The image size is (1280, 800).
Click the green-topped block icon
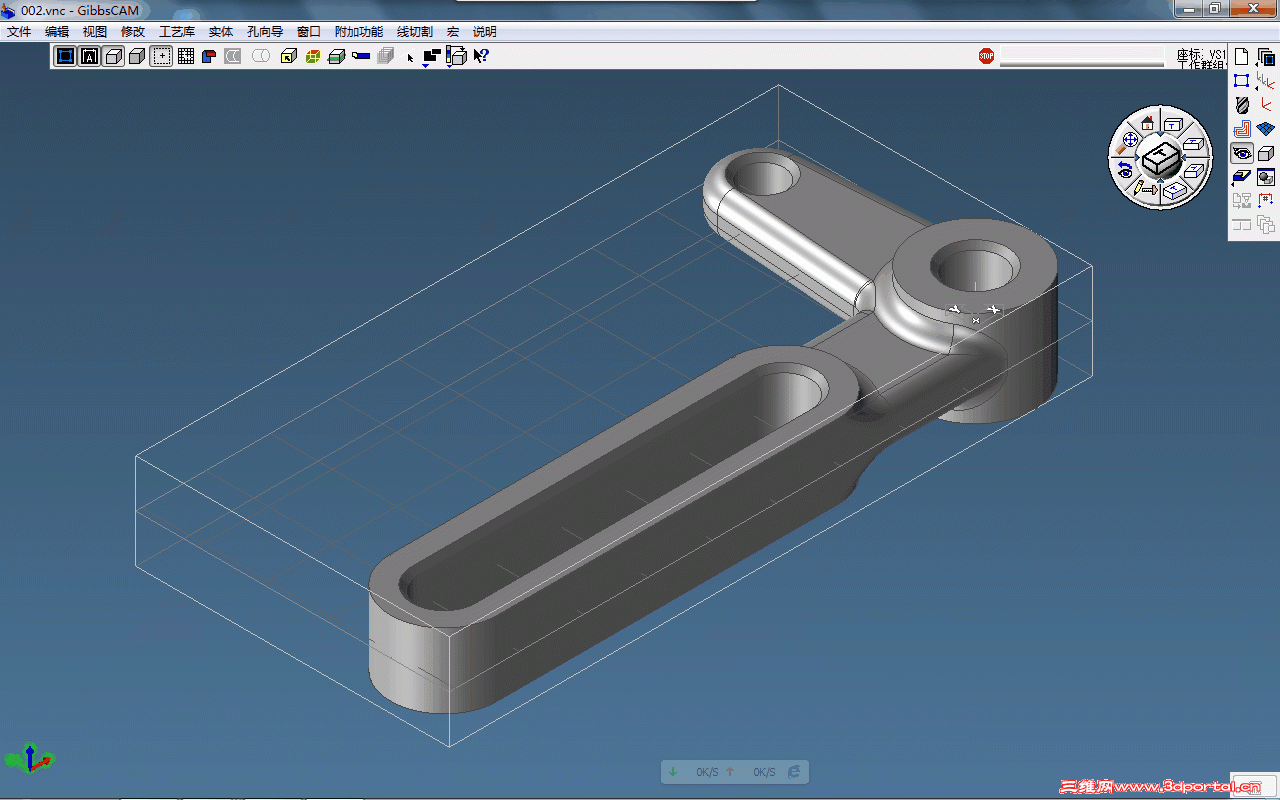pyautogui.click(x=337, y=56)
